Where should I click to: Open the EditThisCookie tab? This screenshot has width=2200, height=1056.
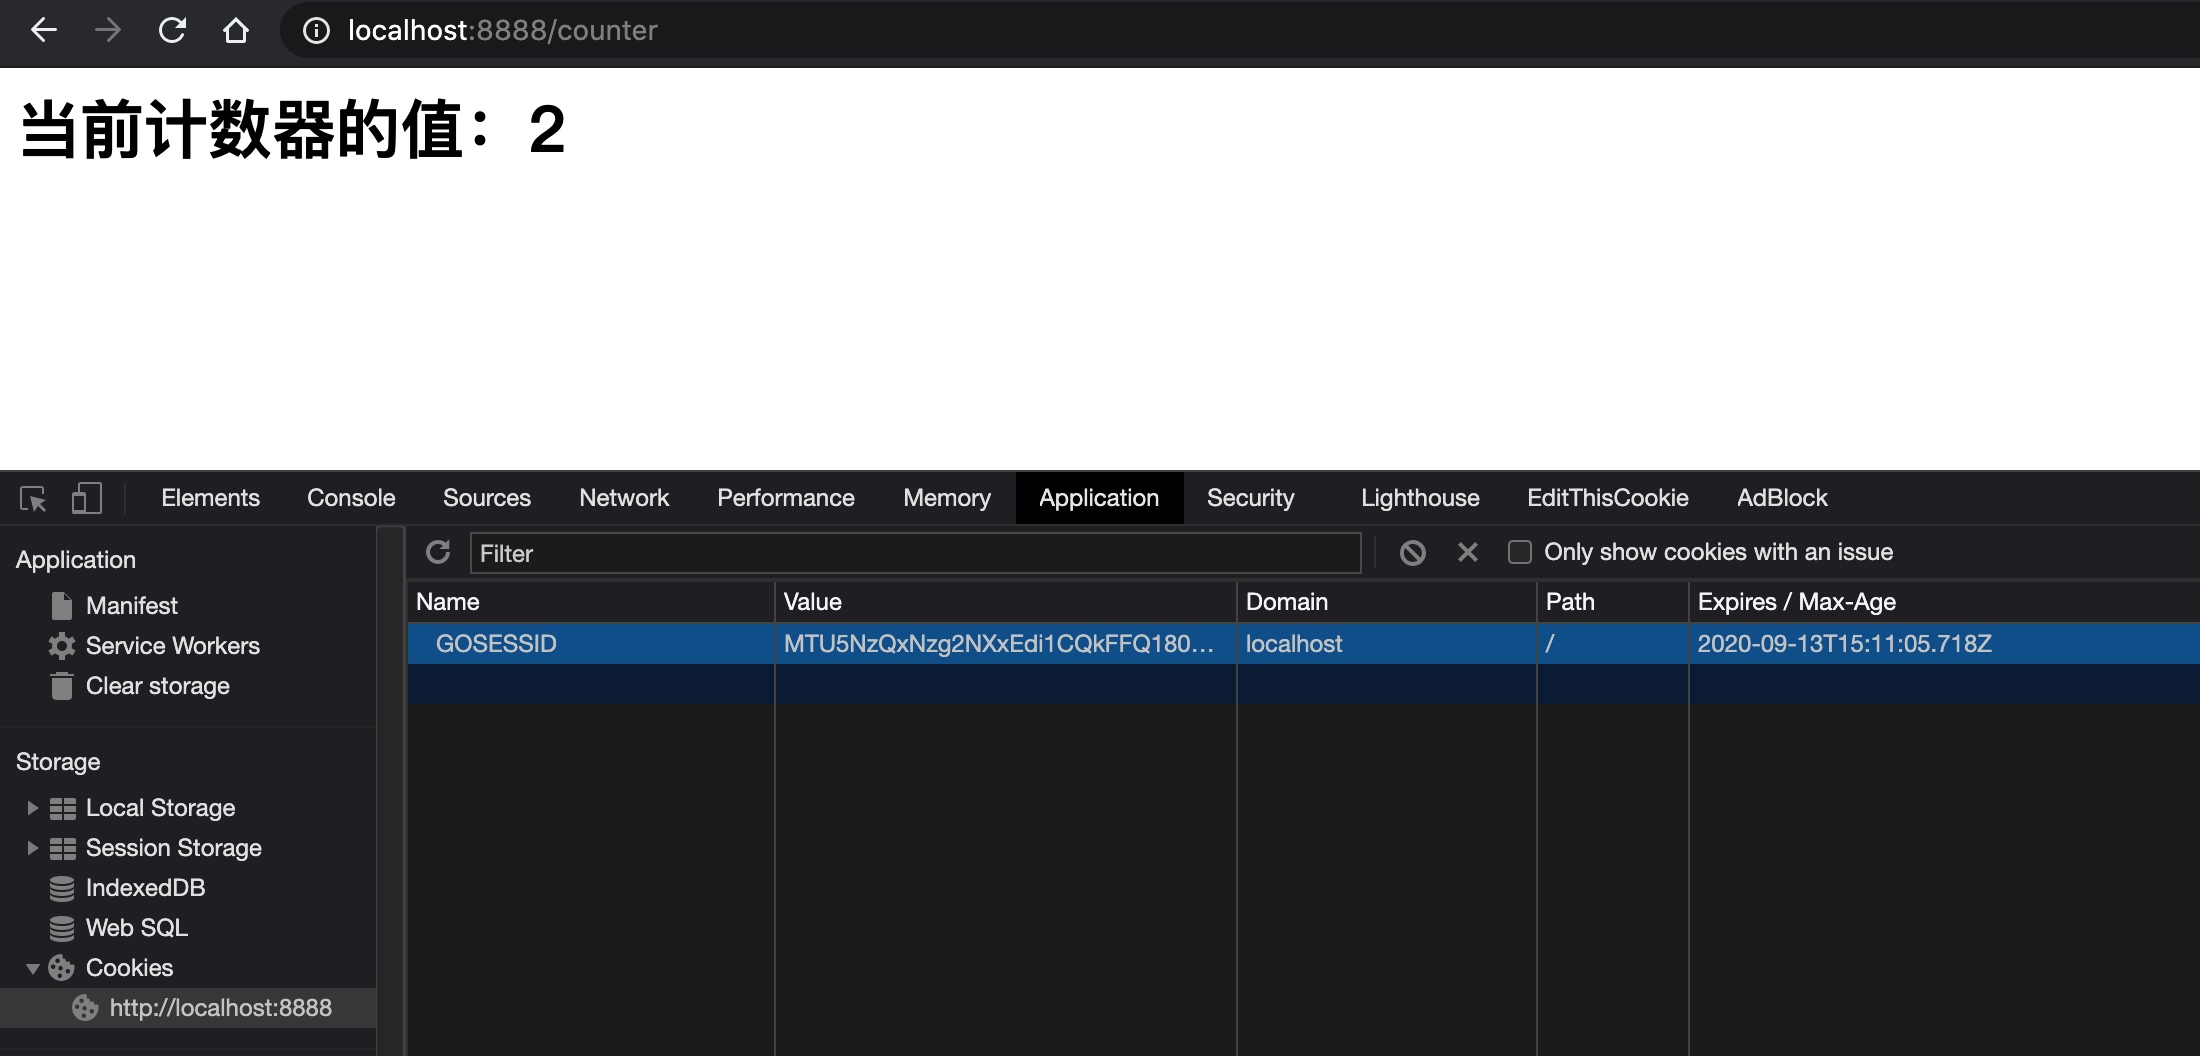pos(1608,498)
